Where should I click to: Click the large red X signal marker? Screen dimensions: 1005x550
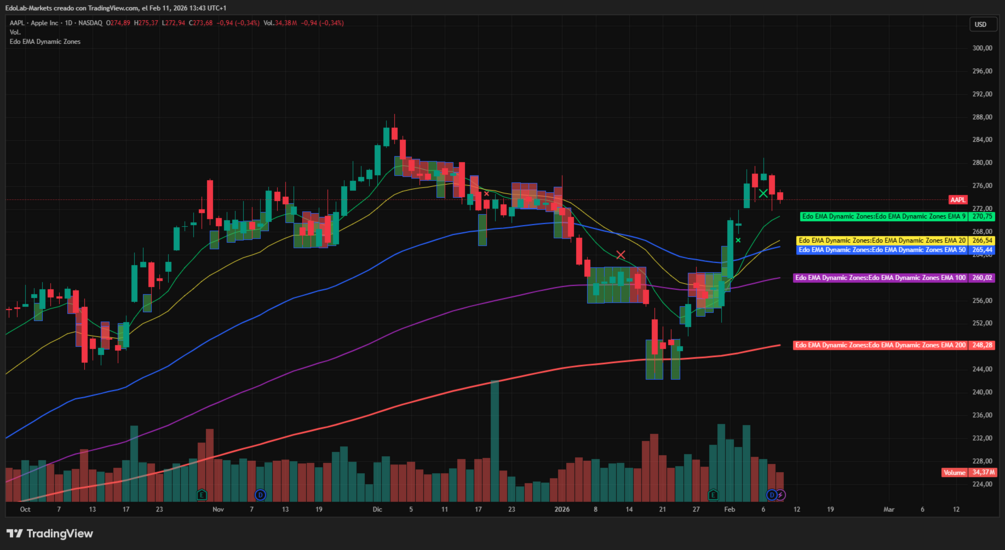click(x=620, y=255)
